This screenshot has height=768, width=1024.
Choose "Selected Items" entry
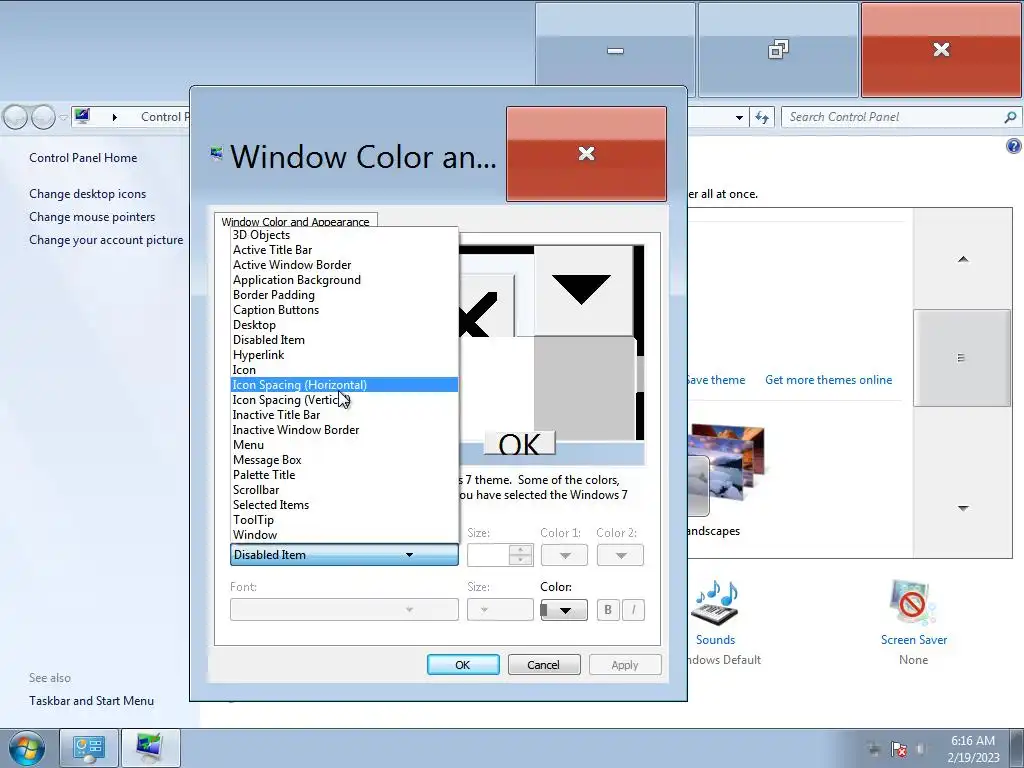(x=344, y=505)
